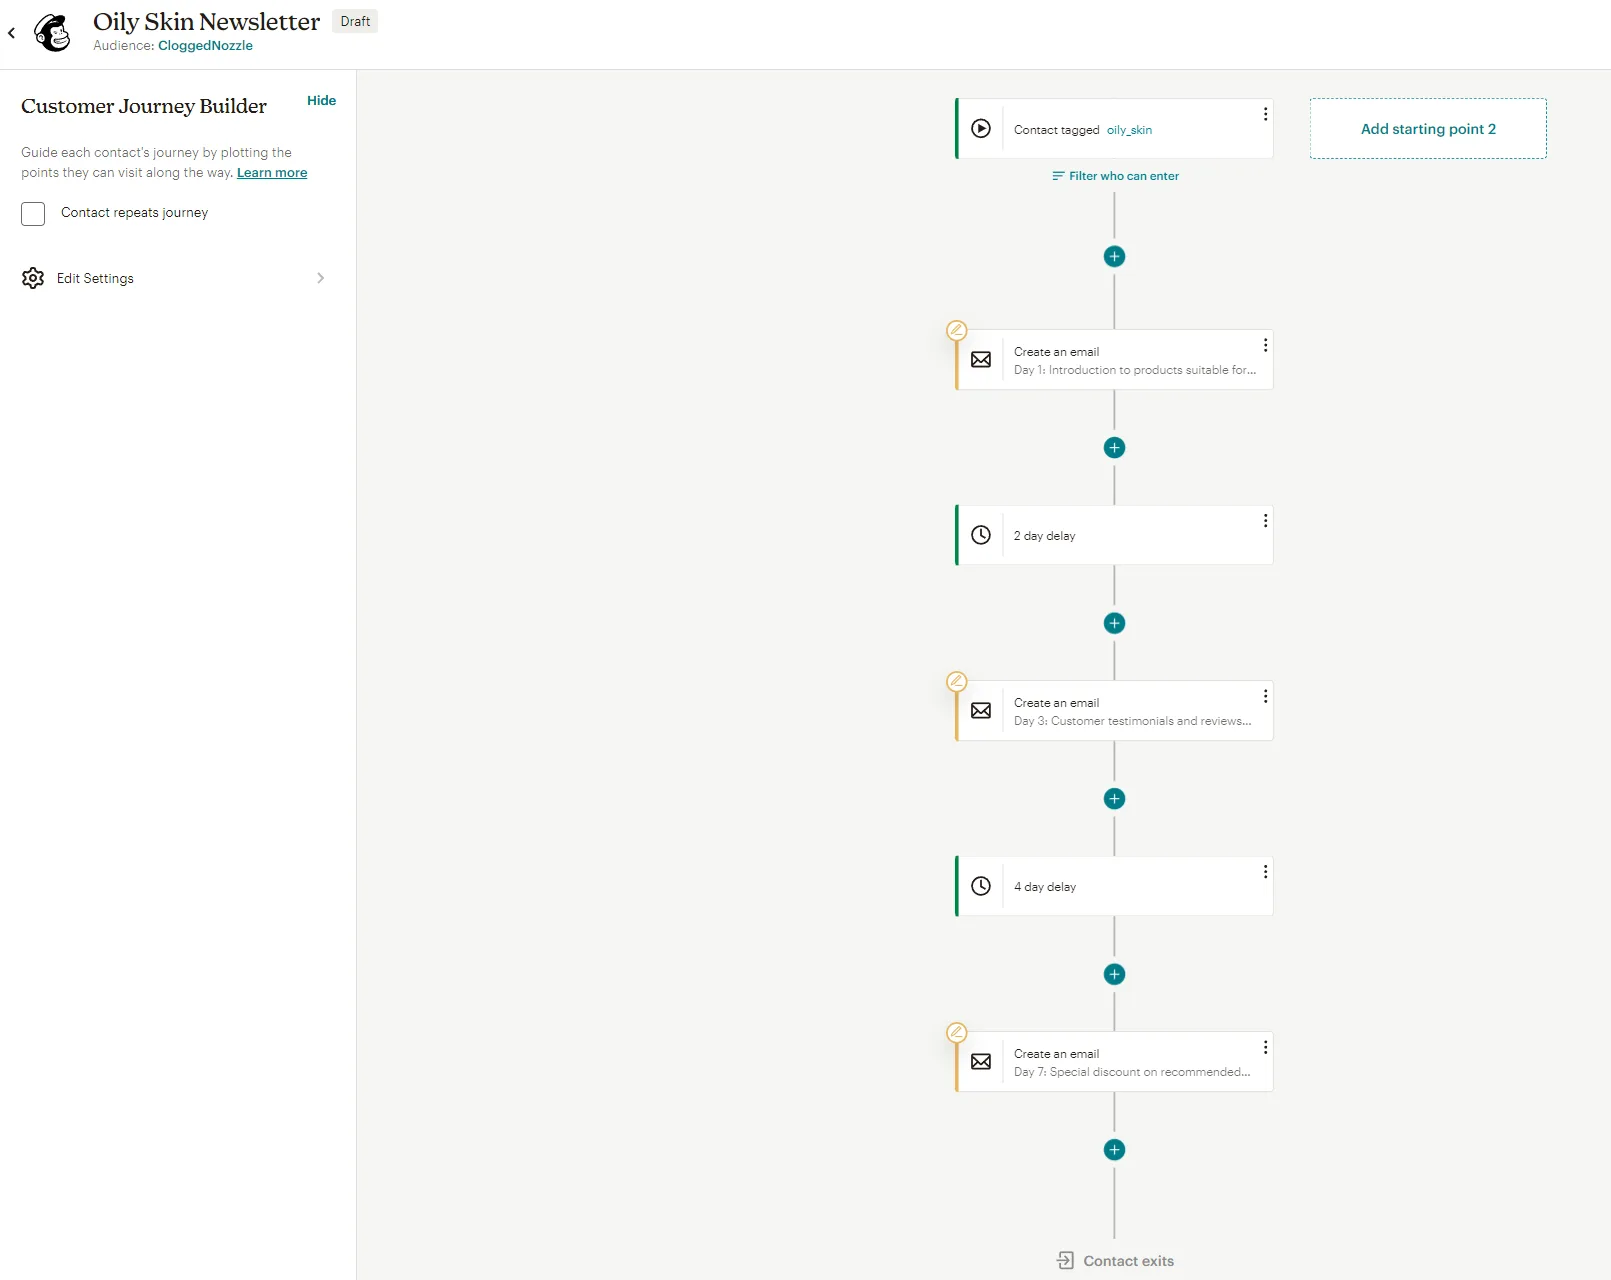1611x1280 pixels.
Task: Click the Edit Settings gear icon
Action: [x=33, y=278]
